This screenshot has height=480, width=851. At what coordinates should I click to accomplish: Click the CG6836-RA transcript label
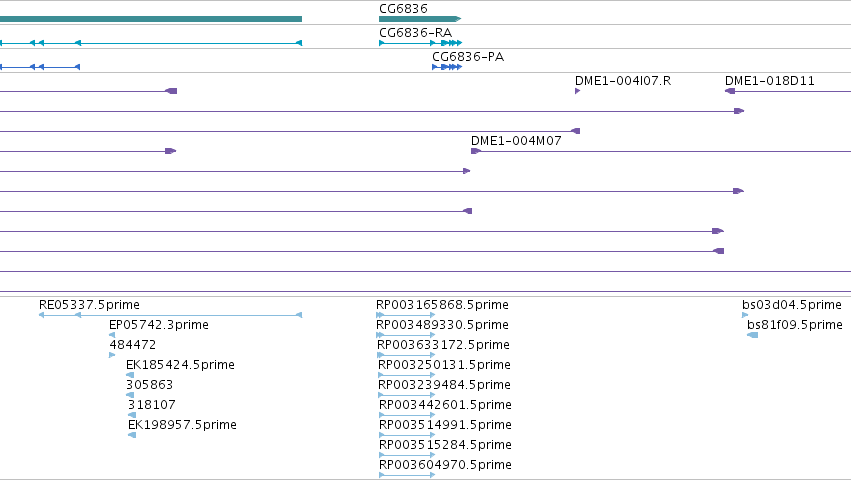point(415,33)
